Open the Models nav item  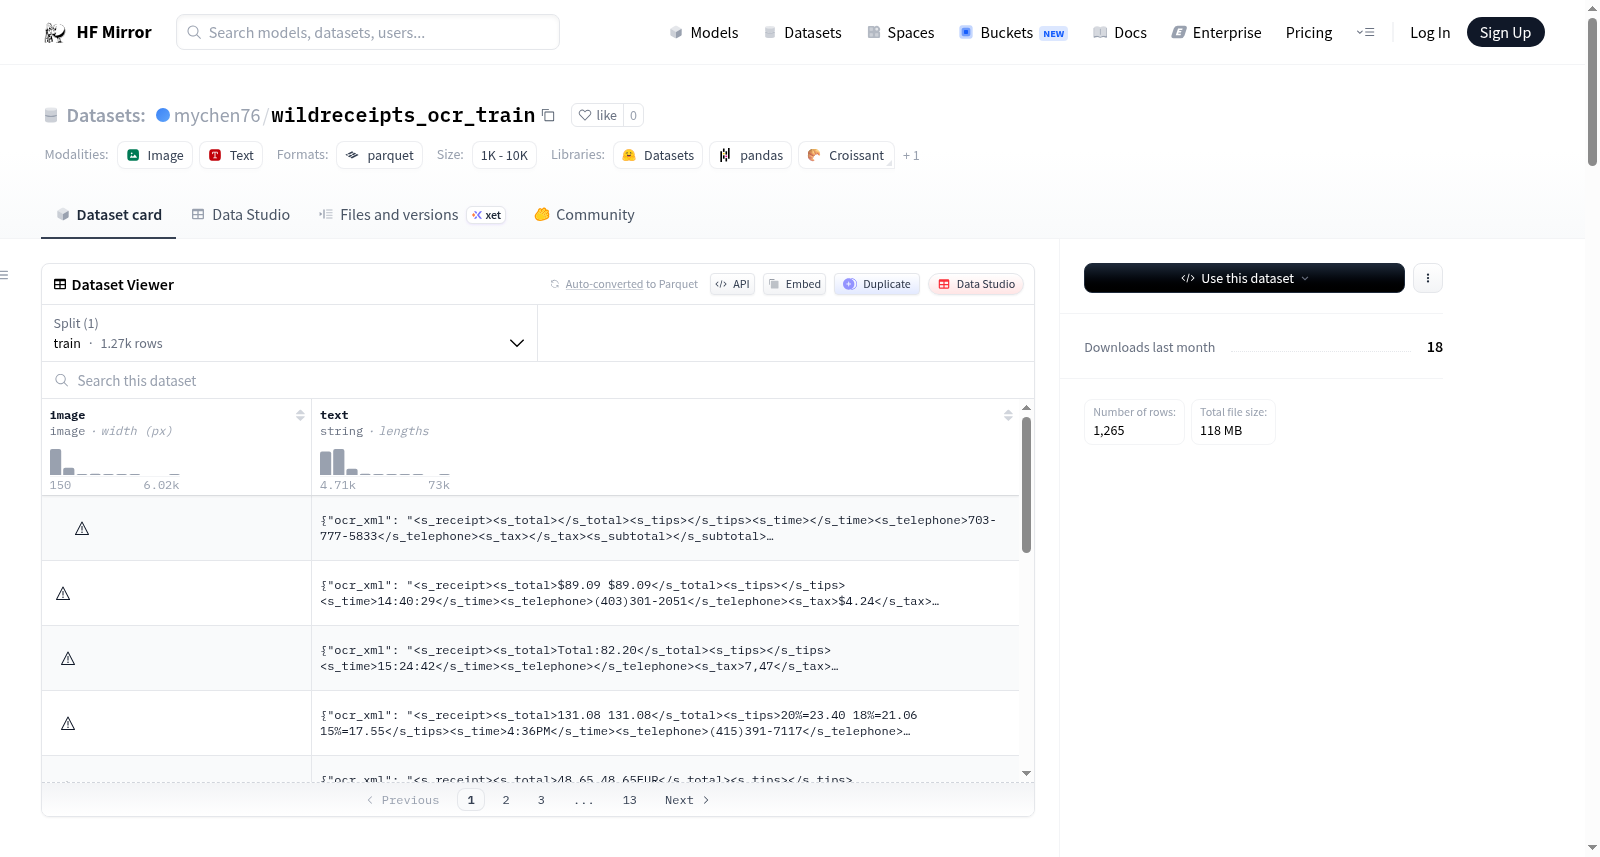pos(704,32)
